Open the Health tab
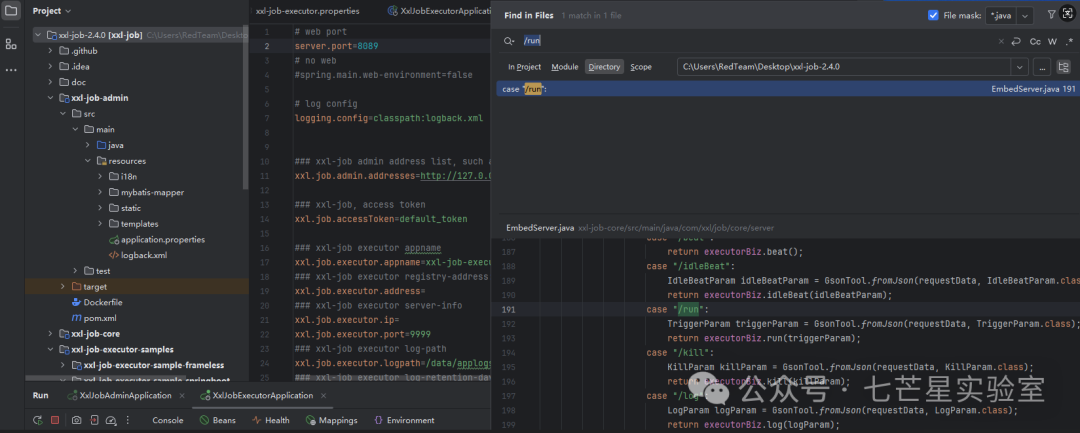 (271, 420)
